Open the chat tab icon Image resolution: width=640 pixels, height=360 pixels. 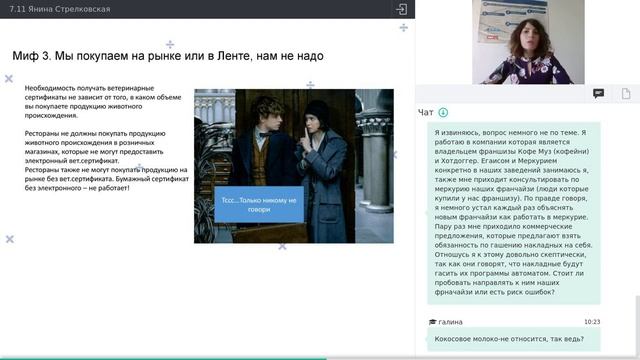tap(598, 93)
